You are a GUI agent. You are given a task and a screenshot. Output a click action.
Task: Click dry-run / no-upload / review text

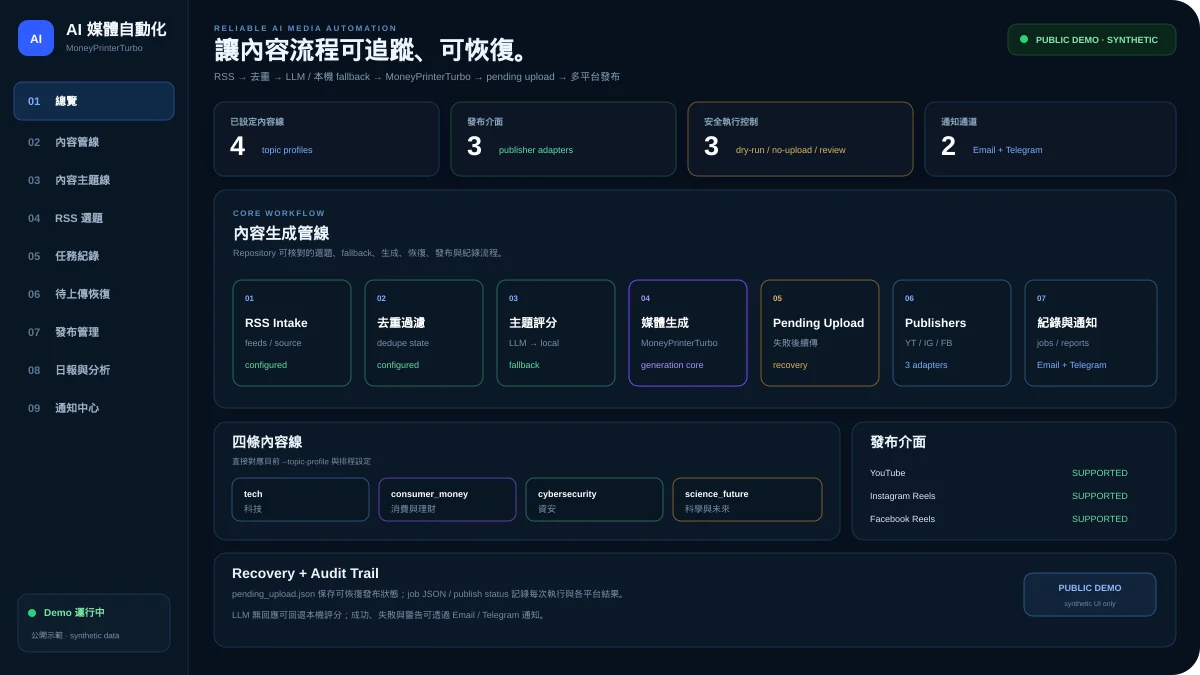point(790,150)
